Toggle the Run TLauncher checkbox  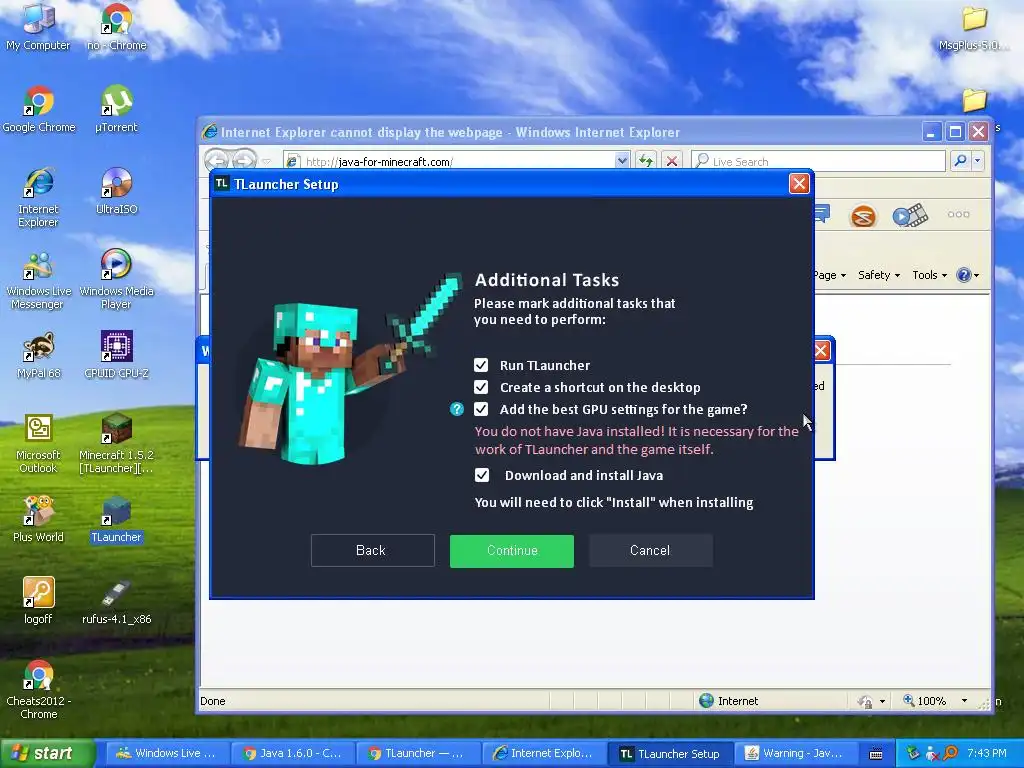481,365
